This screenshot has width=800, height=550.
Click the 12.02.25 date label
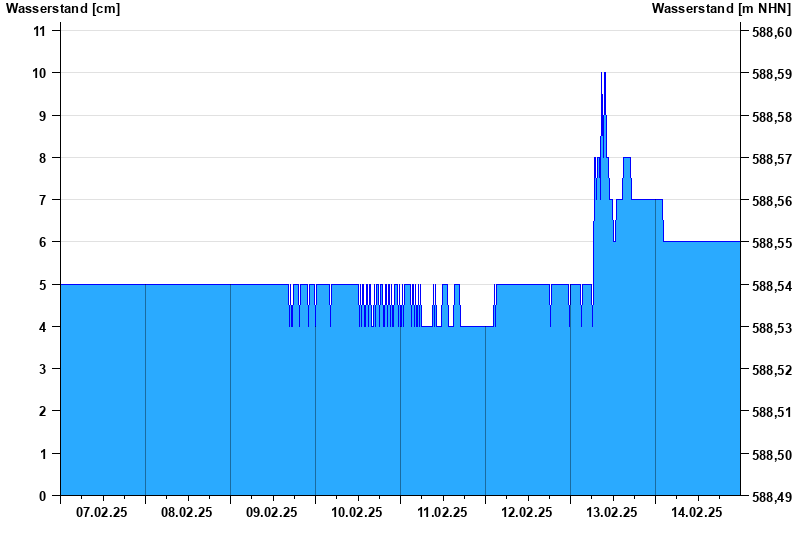[527, 512]
